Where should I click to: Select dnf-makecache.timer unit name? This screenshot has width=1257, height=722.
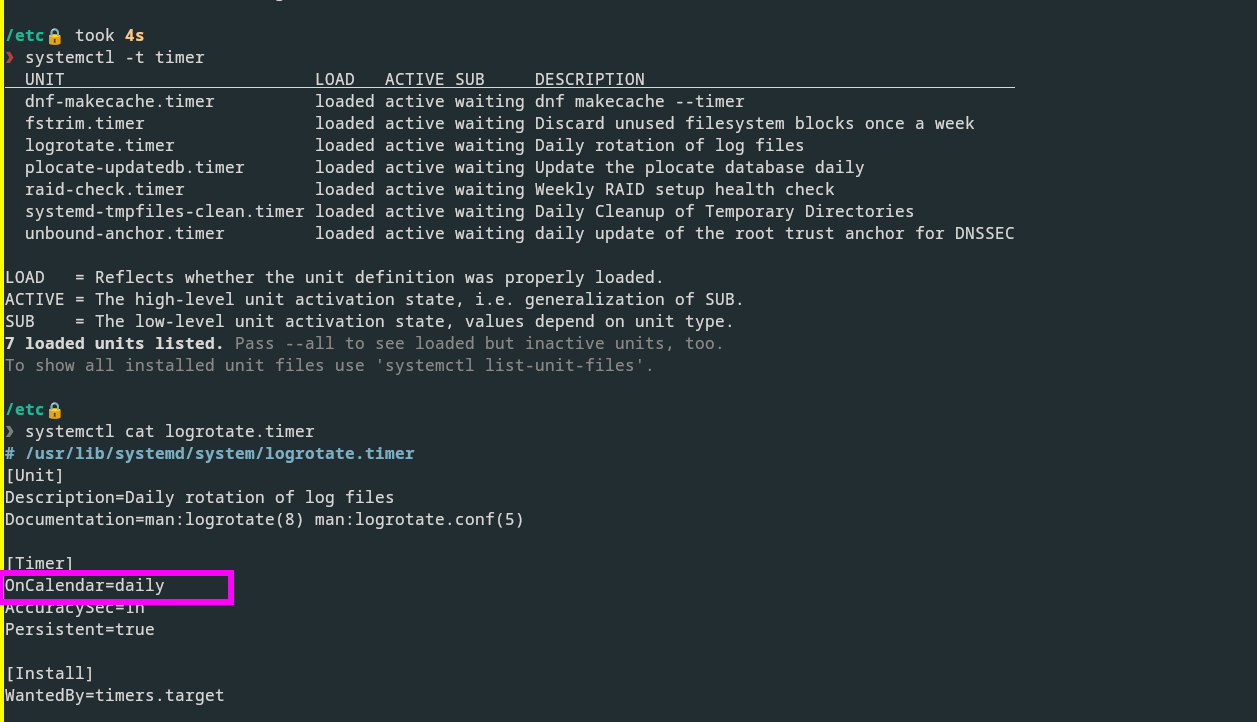(x=120, y=102)
